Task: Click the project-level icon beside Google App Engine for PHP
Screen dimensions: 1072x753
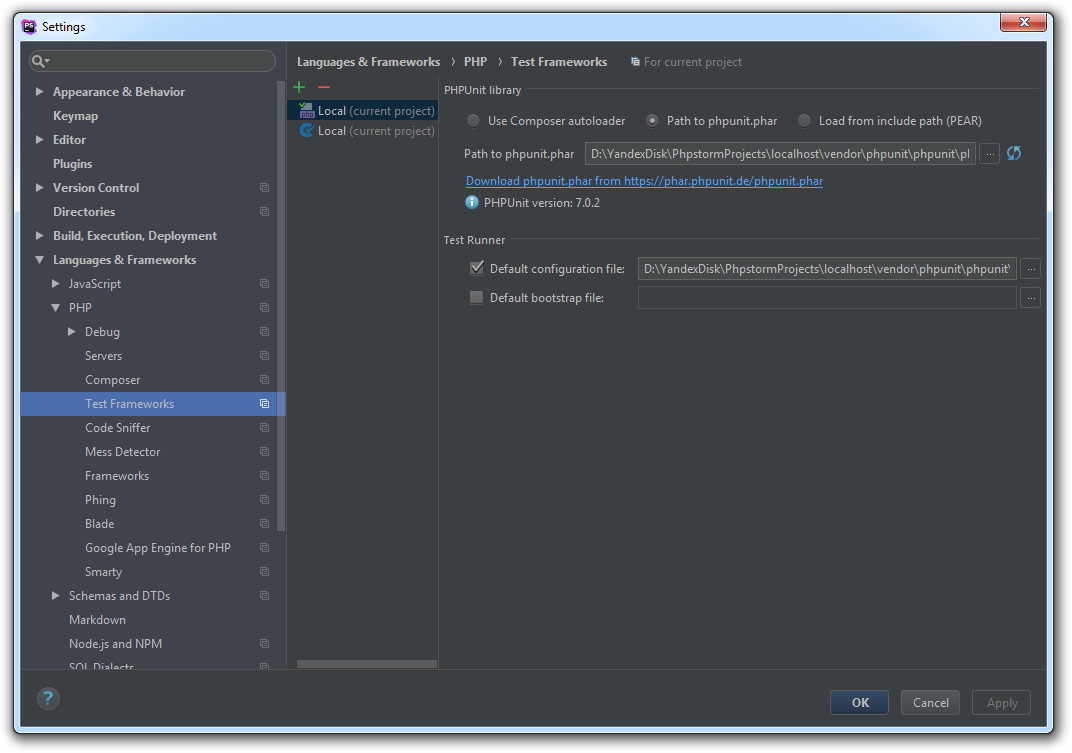Action: click(264, 548)
